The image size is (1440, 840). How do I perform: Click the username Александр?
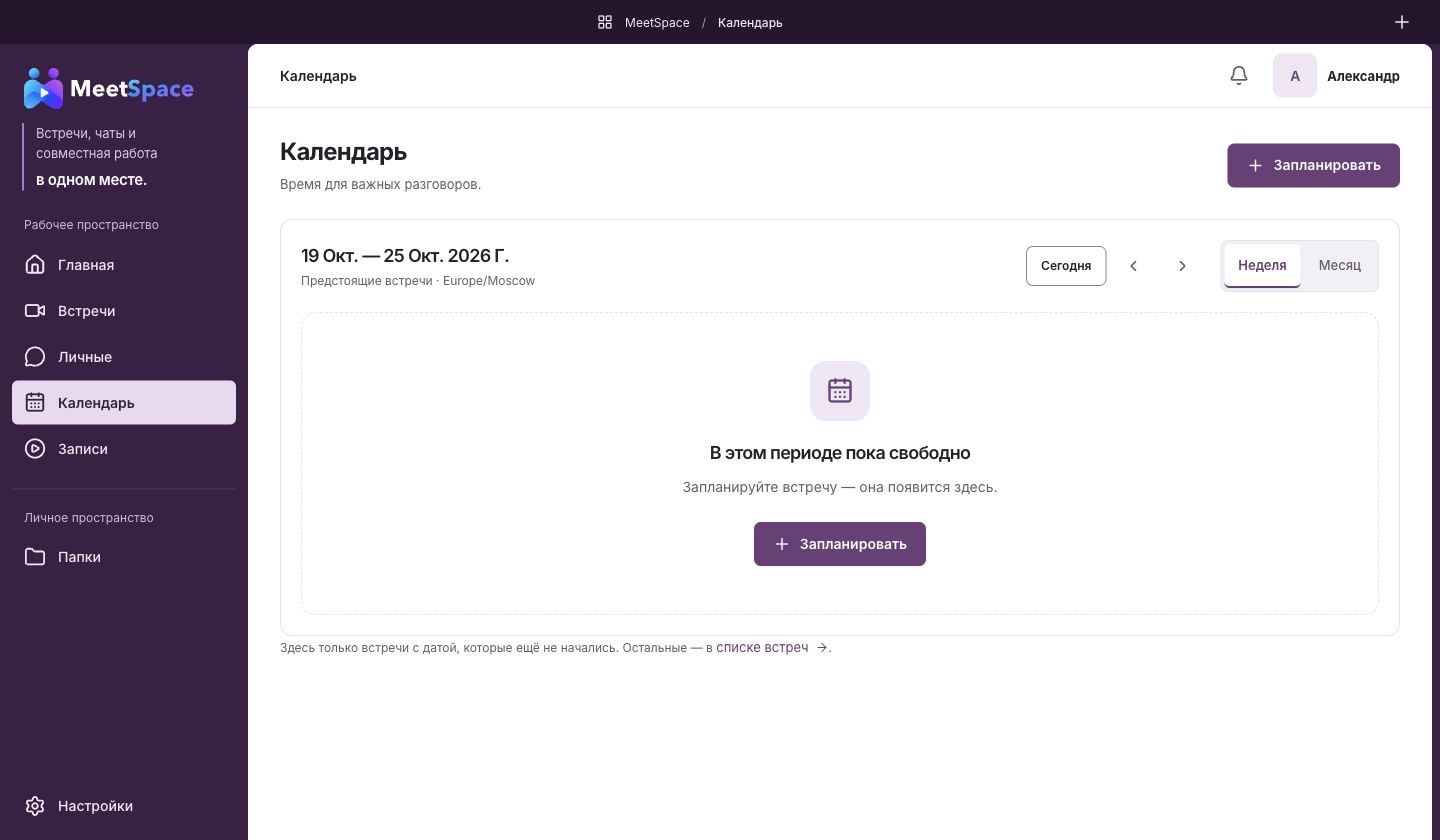[1363, 76]
